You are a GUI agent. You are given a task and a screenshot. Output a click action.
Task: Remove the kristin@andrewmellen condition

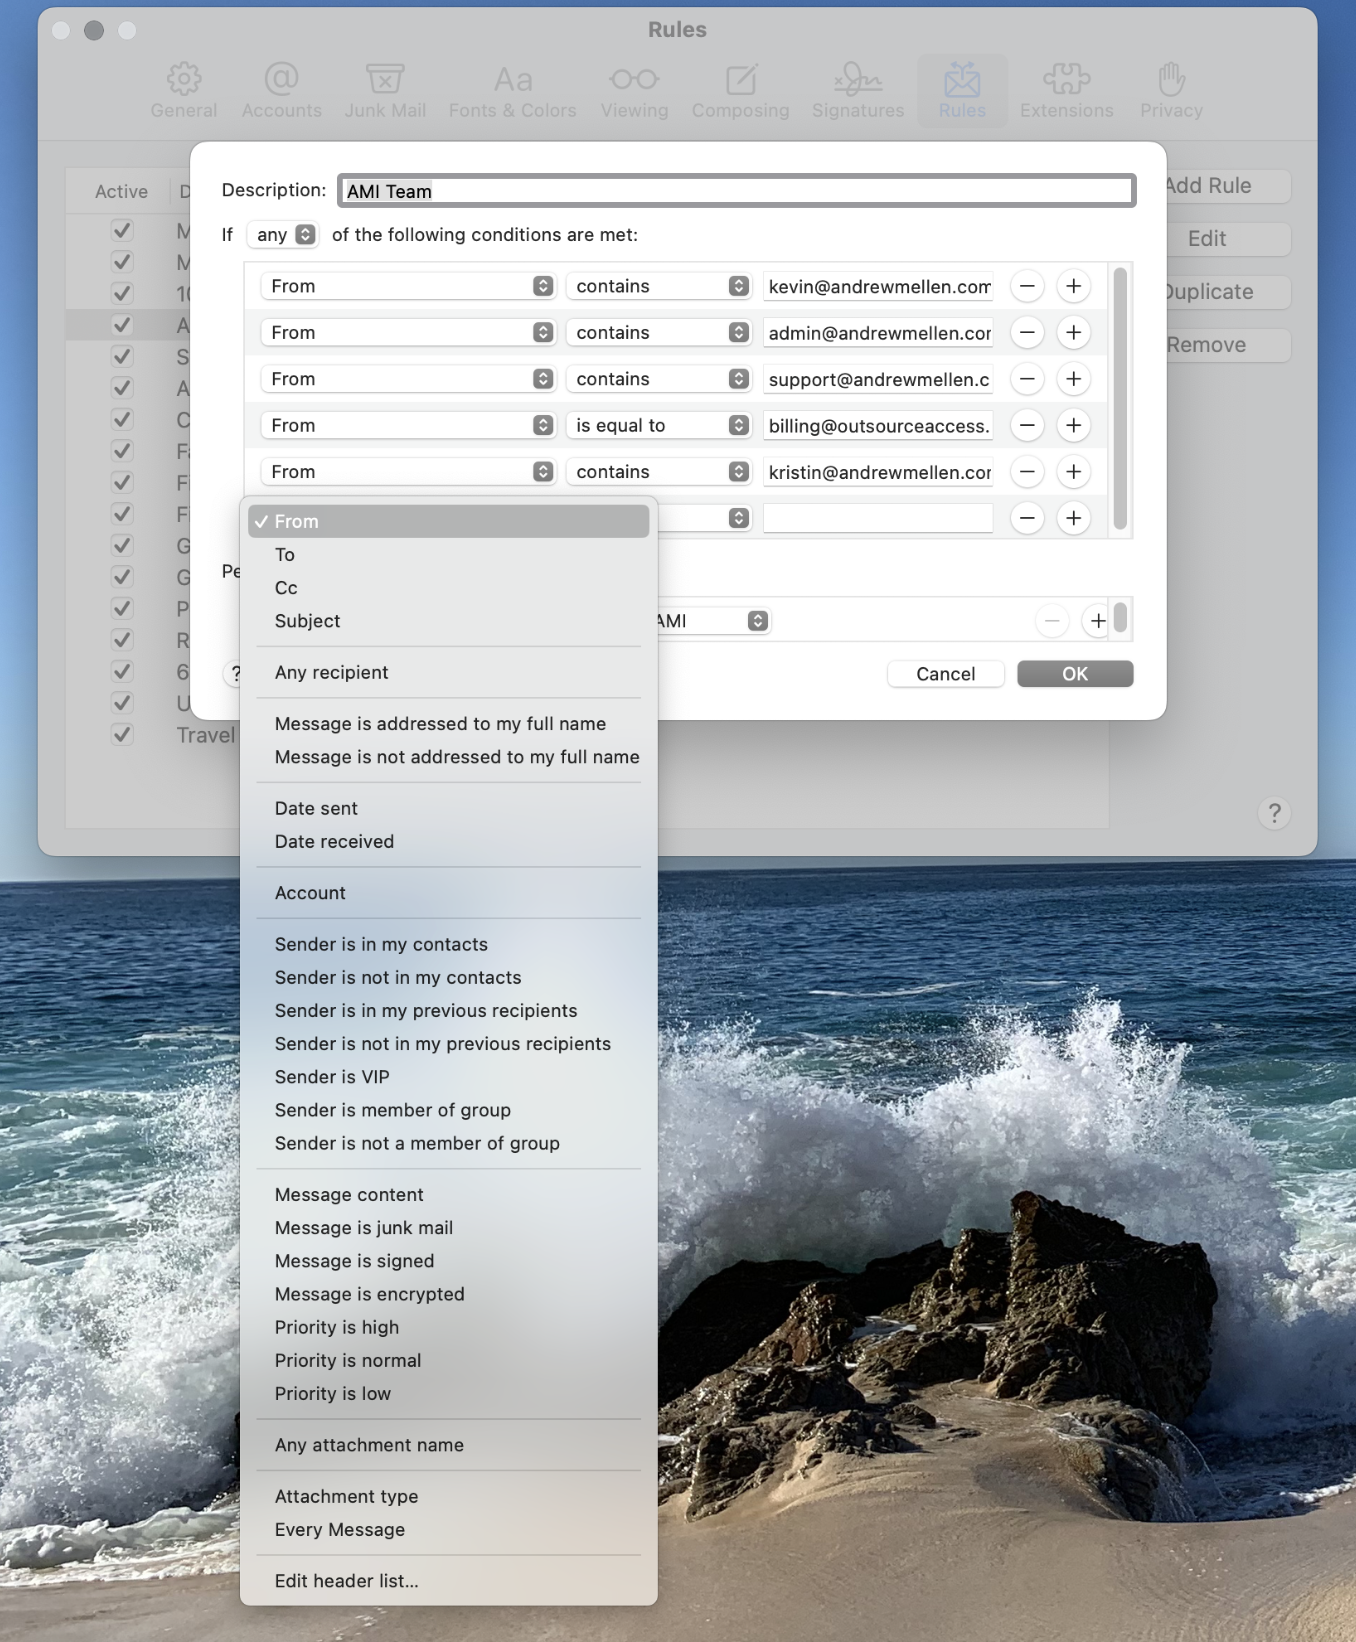point(1027,471)
